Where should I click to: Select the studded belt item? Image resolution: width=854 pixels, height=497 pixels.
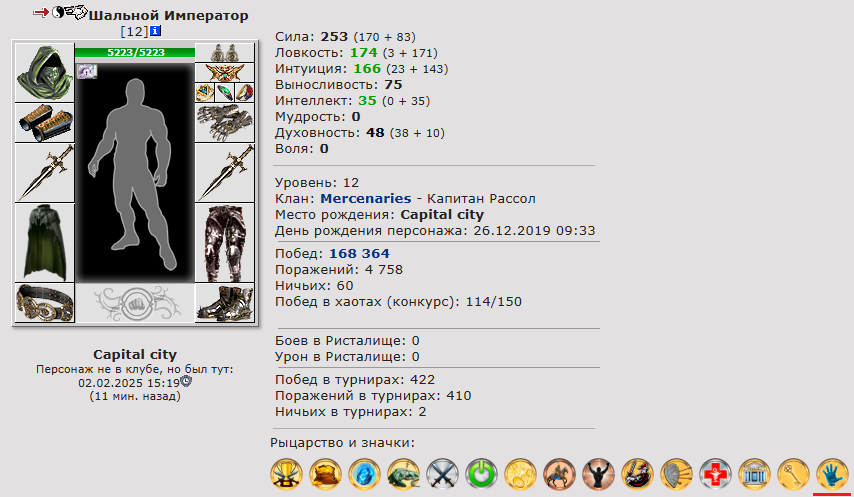(45, 303)
